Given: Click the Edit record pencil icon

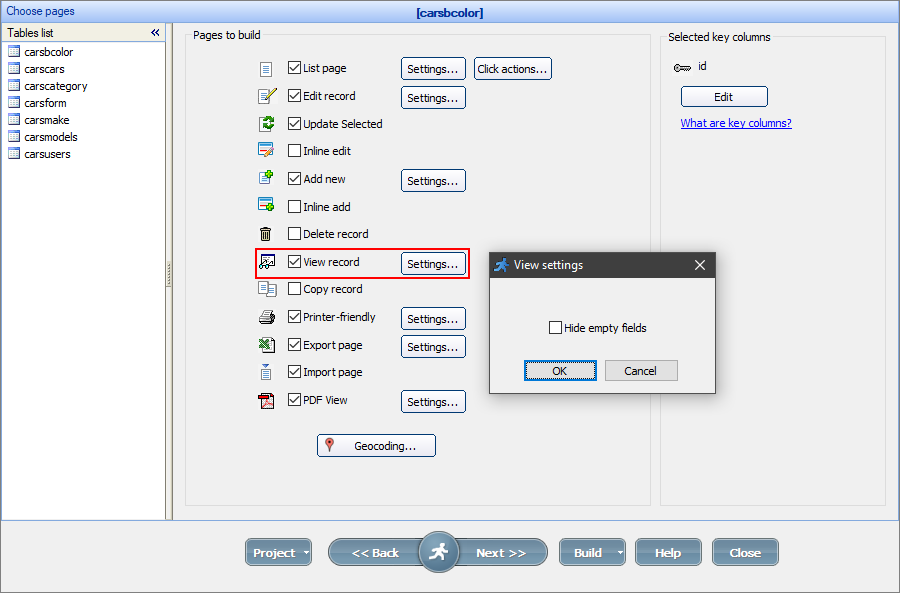Looking at the screenshot, I should click(x=264, y=95).
